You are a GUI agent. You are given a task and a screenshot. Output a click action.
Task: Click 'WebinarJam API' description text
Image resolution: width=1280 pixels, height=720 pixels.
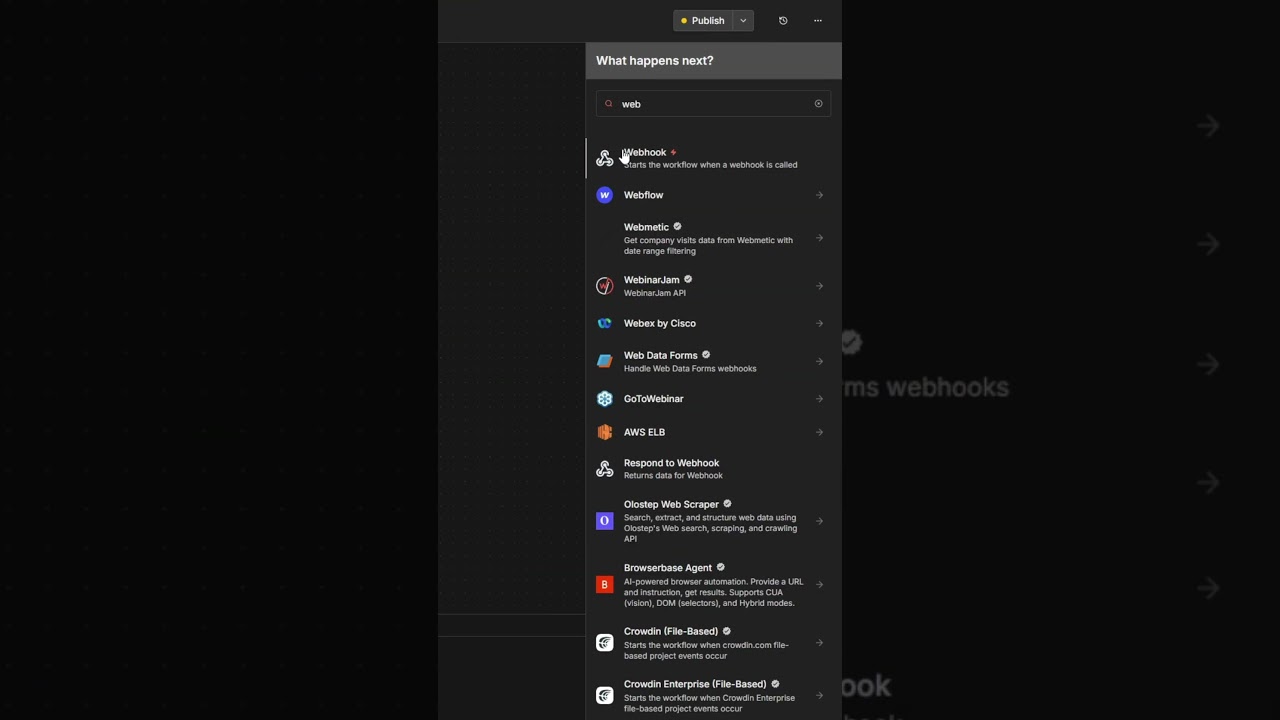pos(655,293)
